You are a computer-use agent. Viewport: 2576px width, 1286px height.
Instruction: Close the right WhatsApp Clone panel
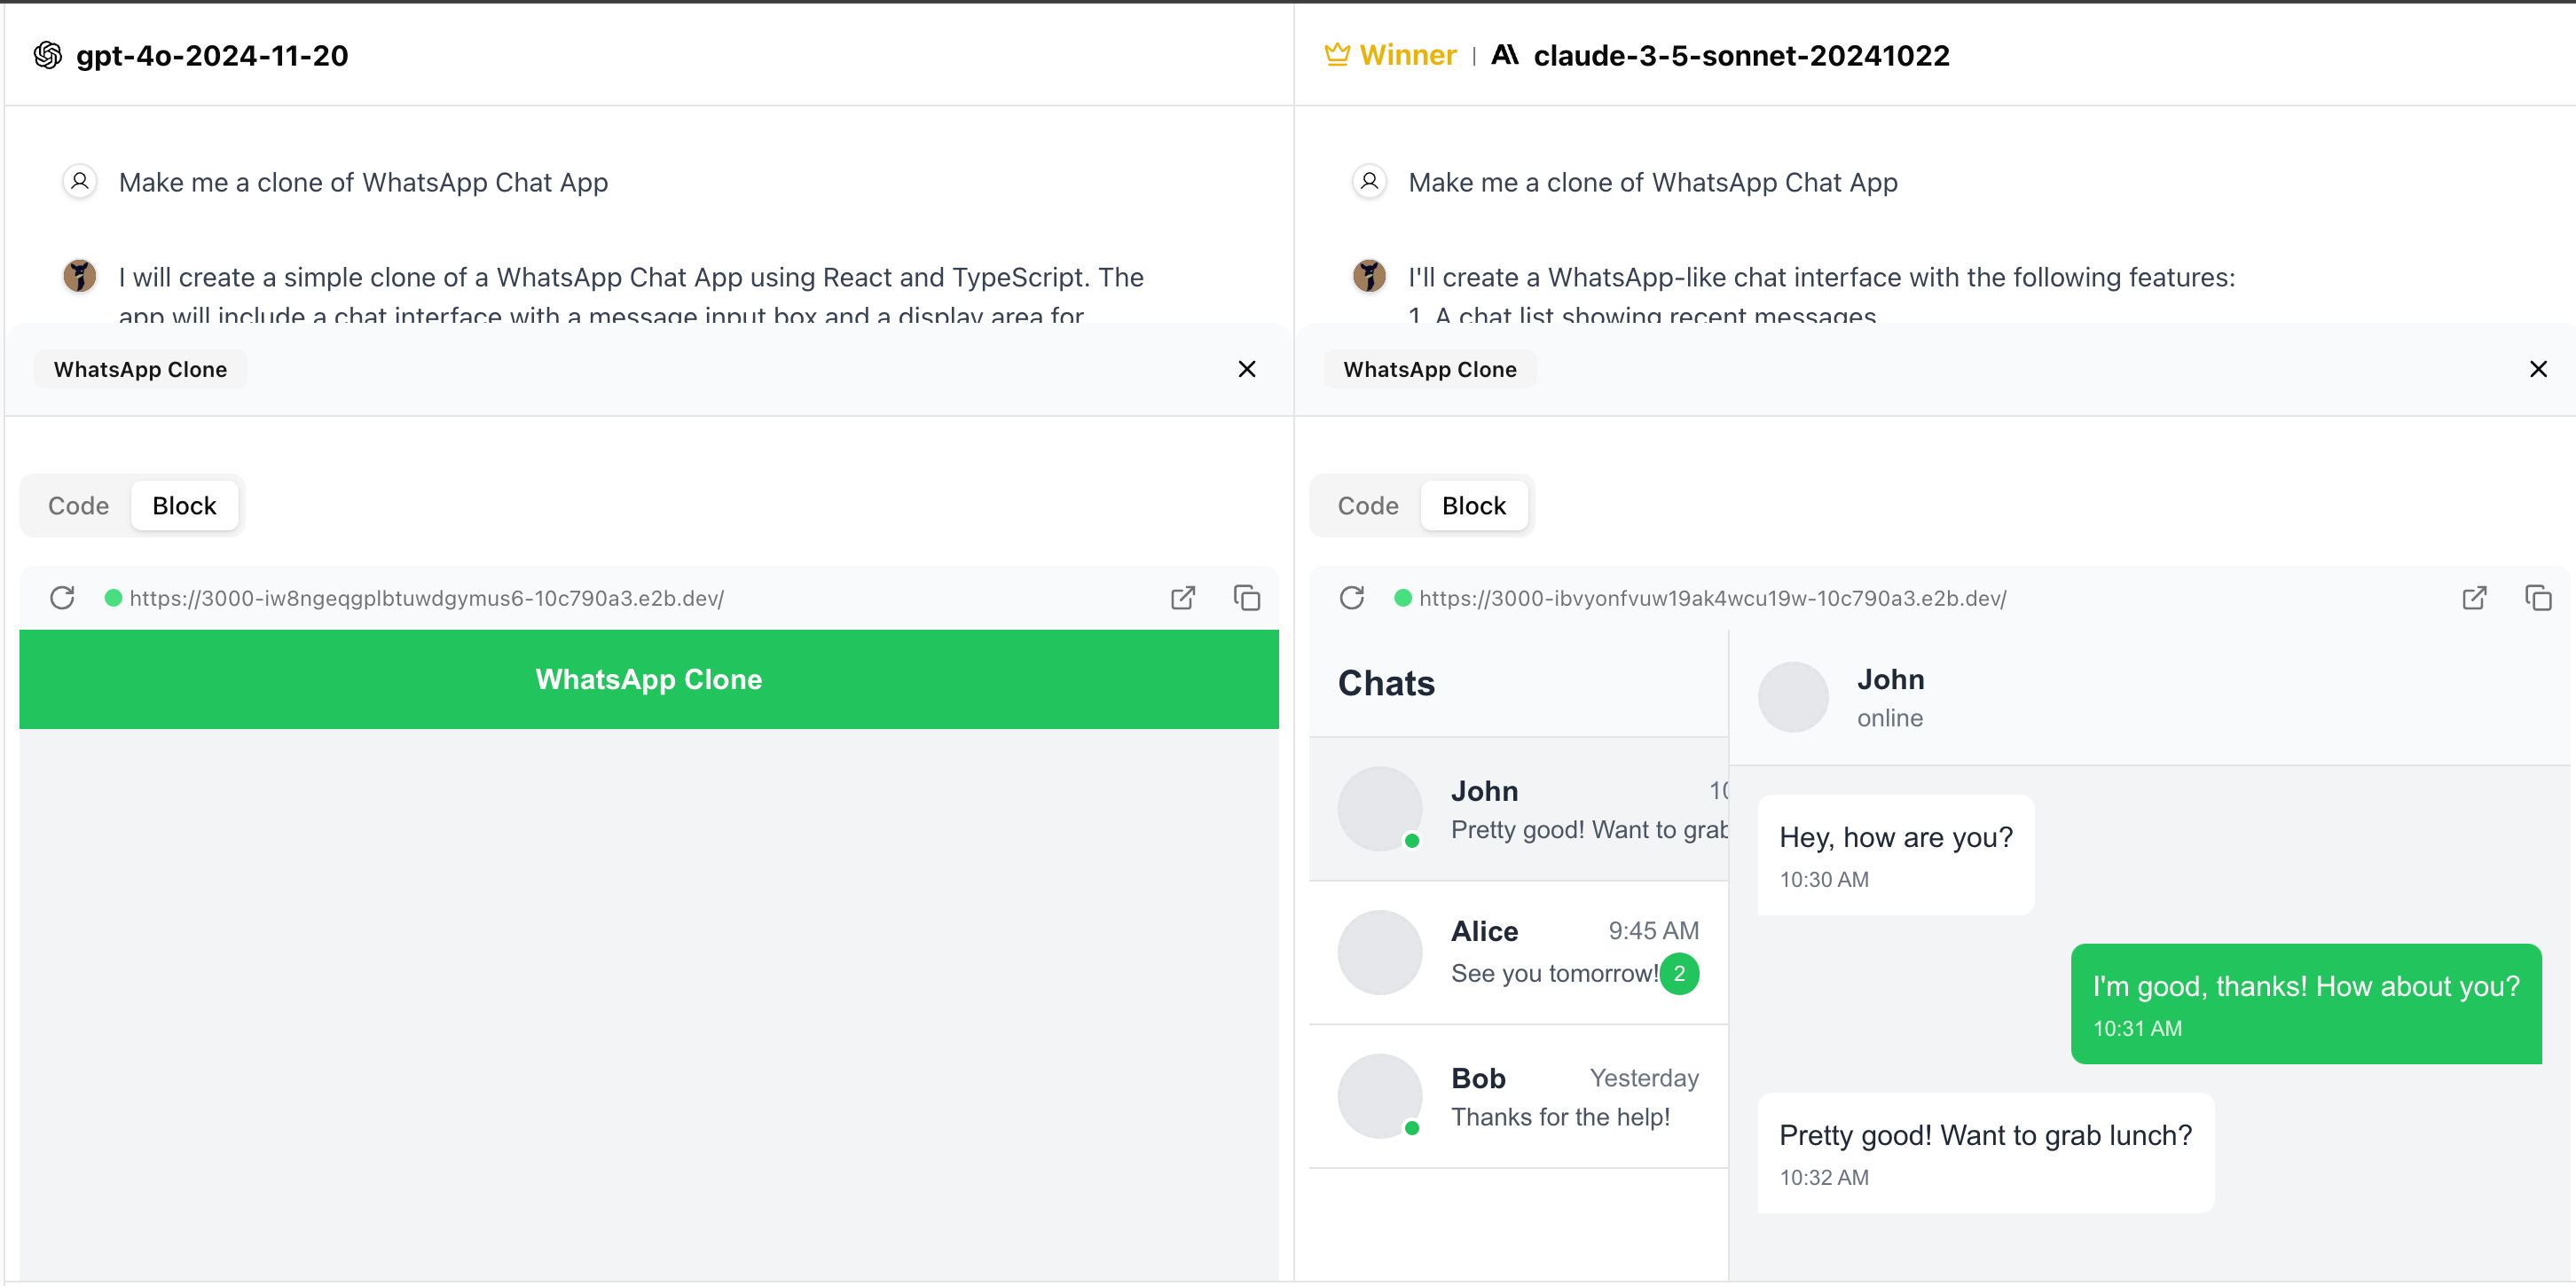point(2538,369)
